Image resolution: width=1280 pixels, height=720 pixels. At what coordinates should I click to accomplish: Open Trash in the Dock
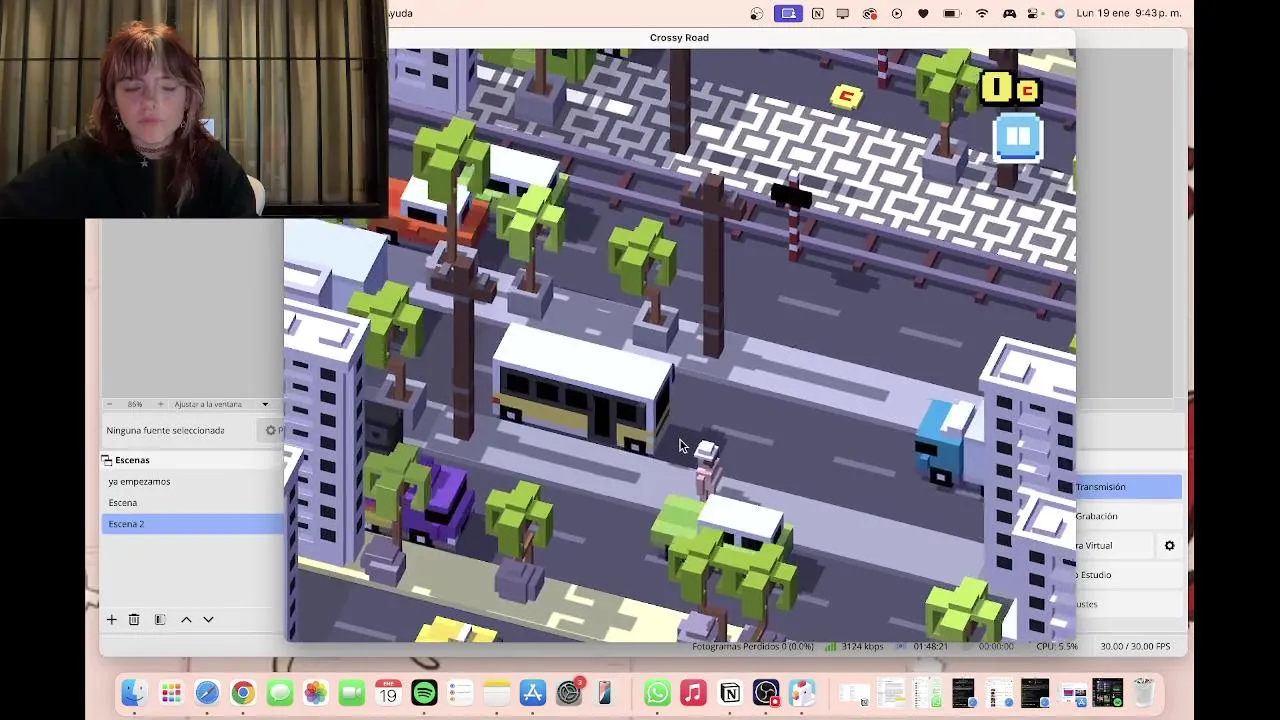click(1144, 692)
